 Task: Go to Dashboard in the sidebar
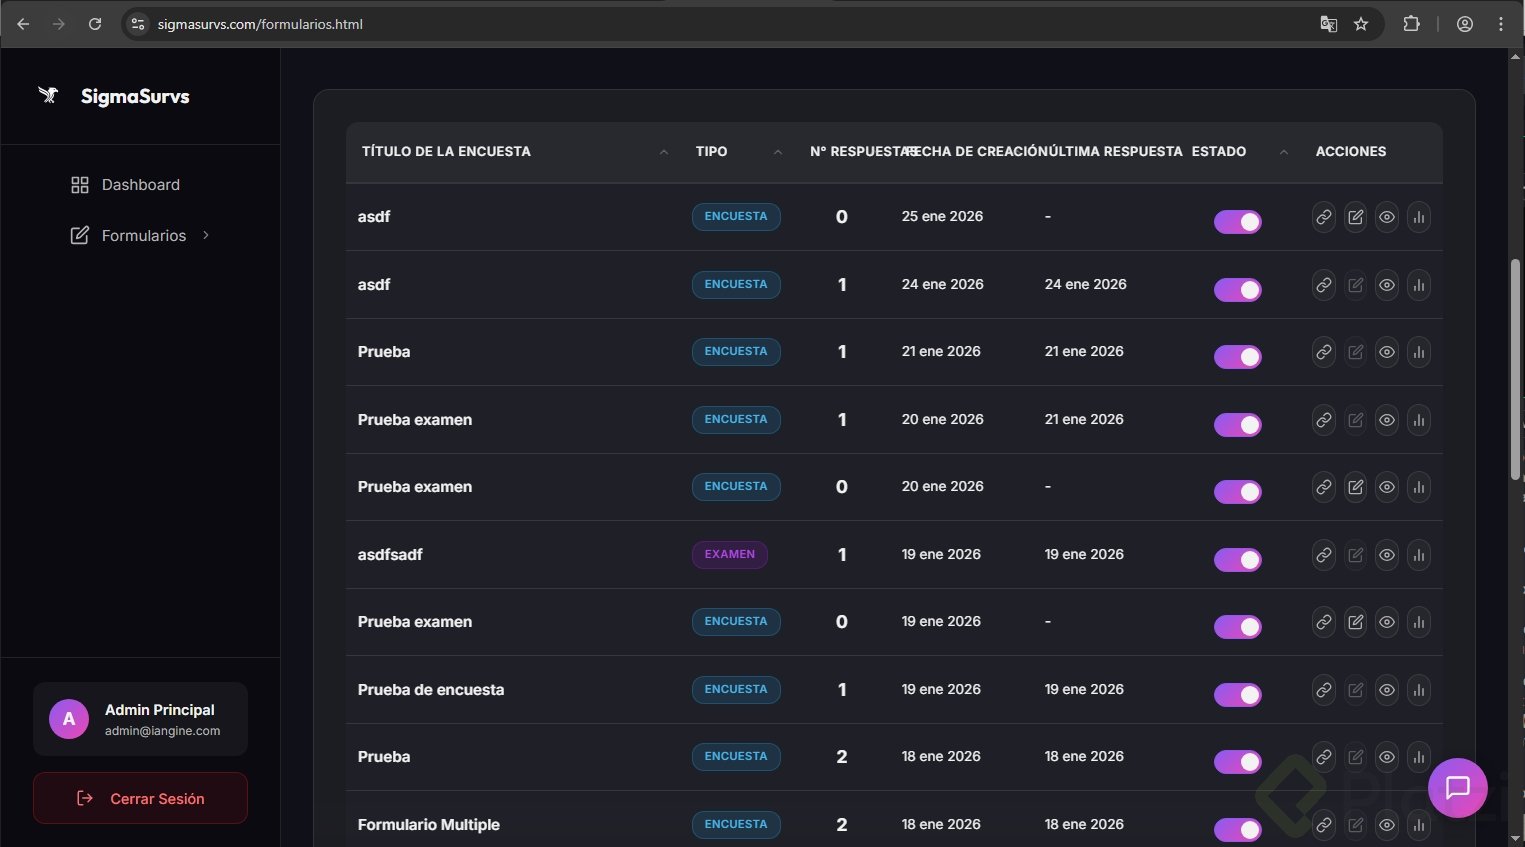click(140, 185)
